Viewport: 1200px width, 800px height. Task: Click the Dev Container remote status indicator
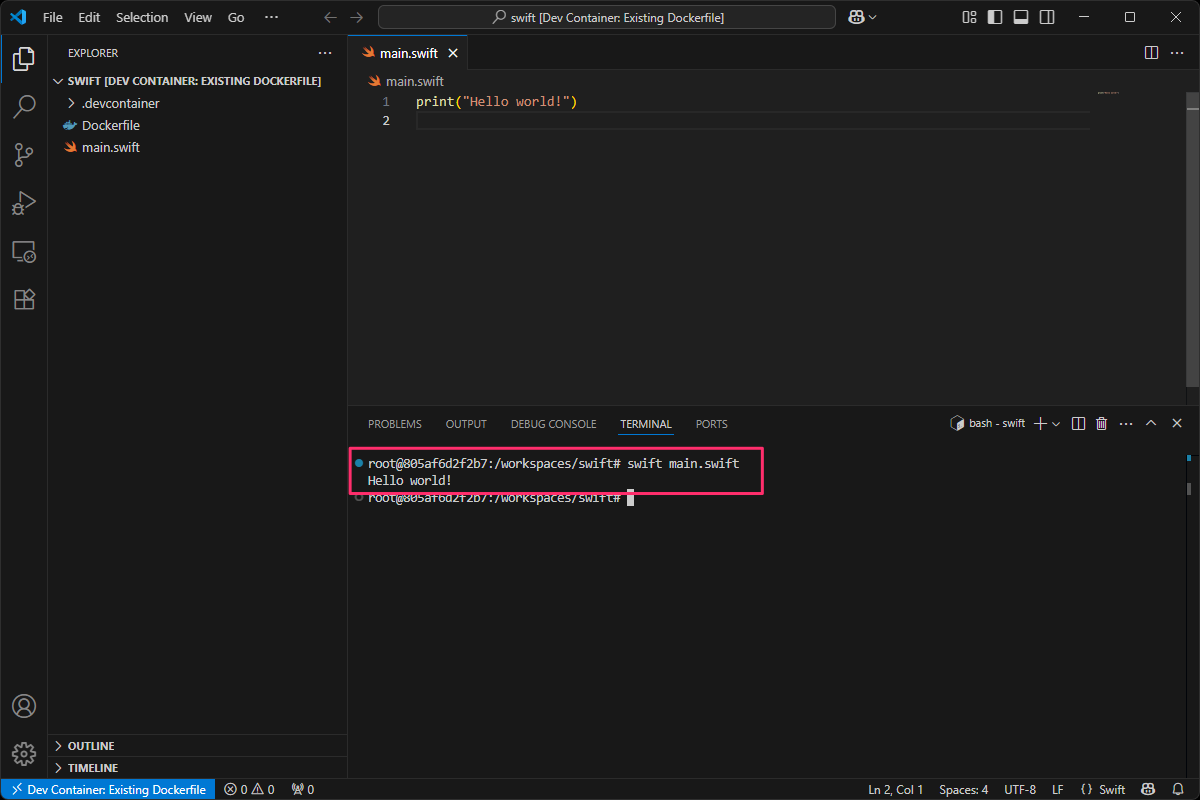click(108, 789)
